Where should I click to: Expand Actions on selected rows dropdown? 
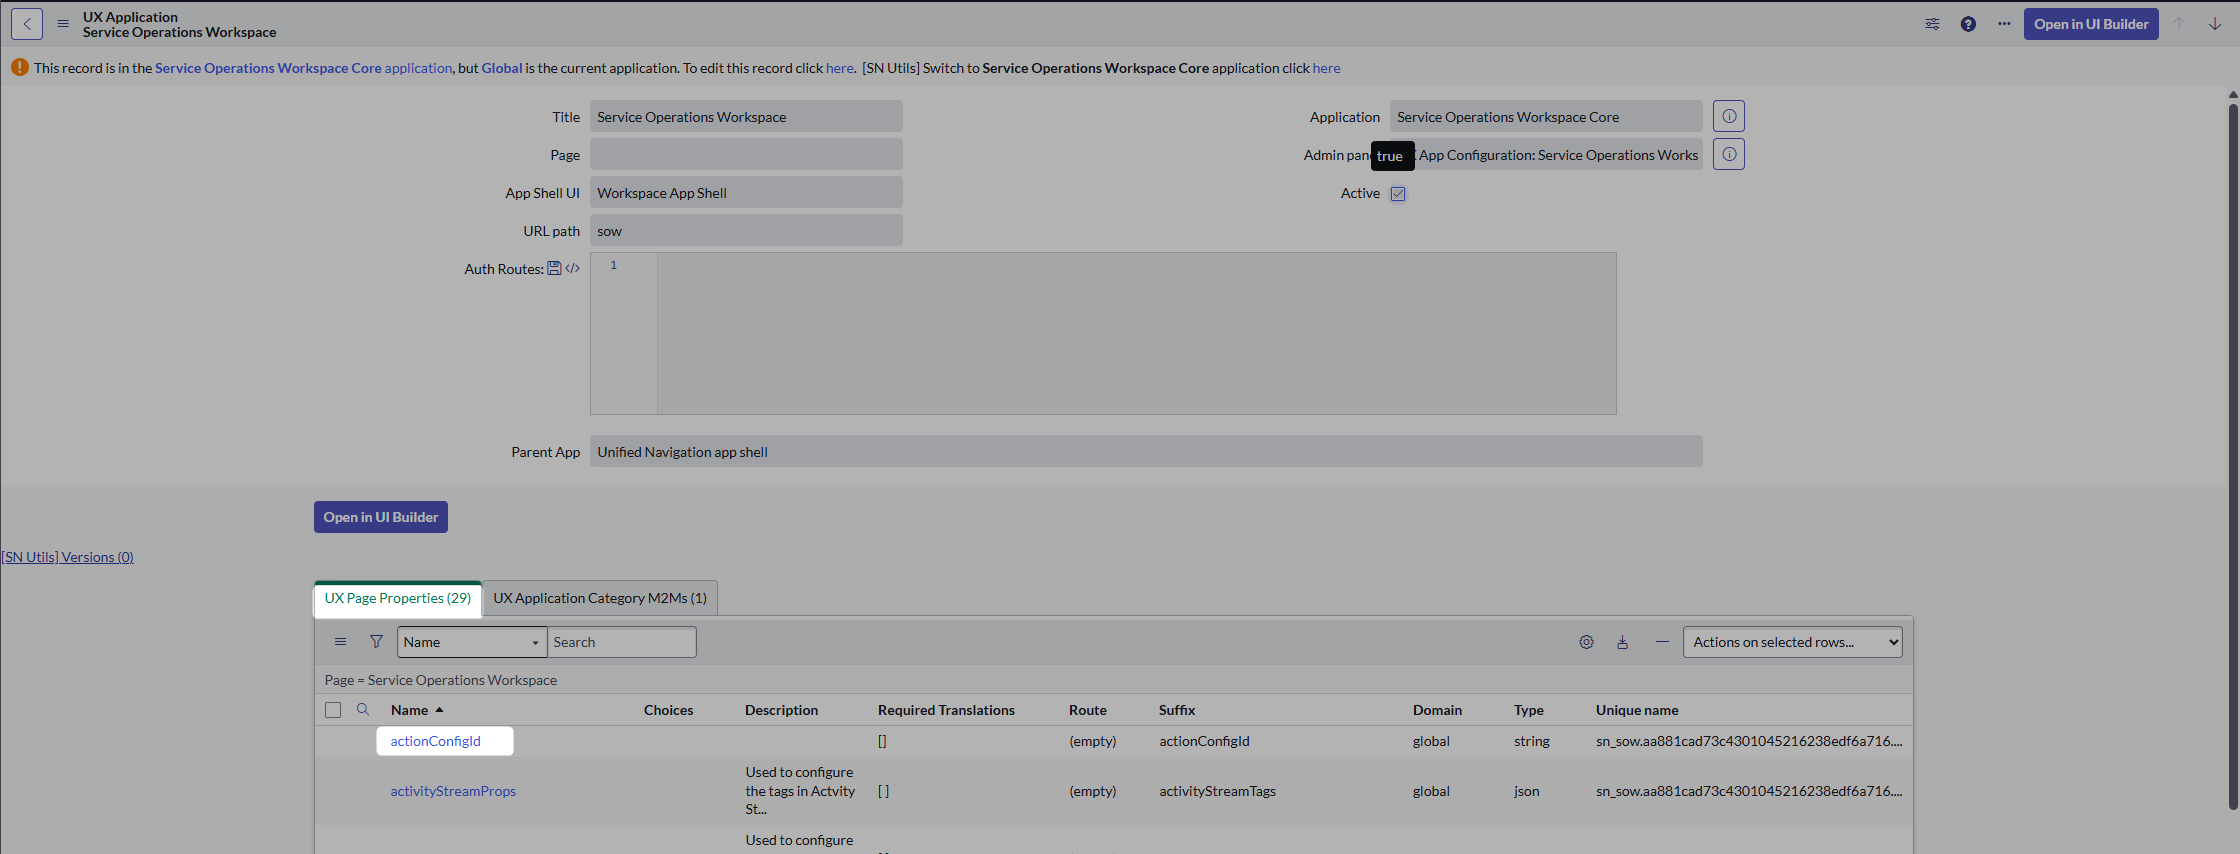click(1792, 642)
